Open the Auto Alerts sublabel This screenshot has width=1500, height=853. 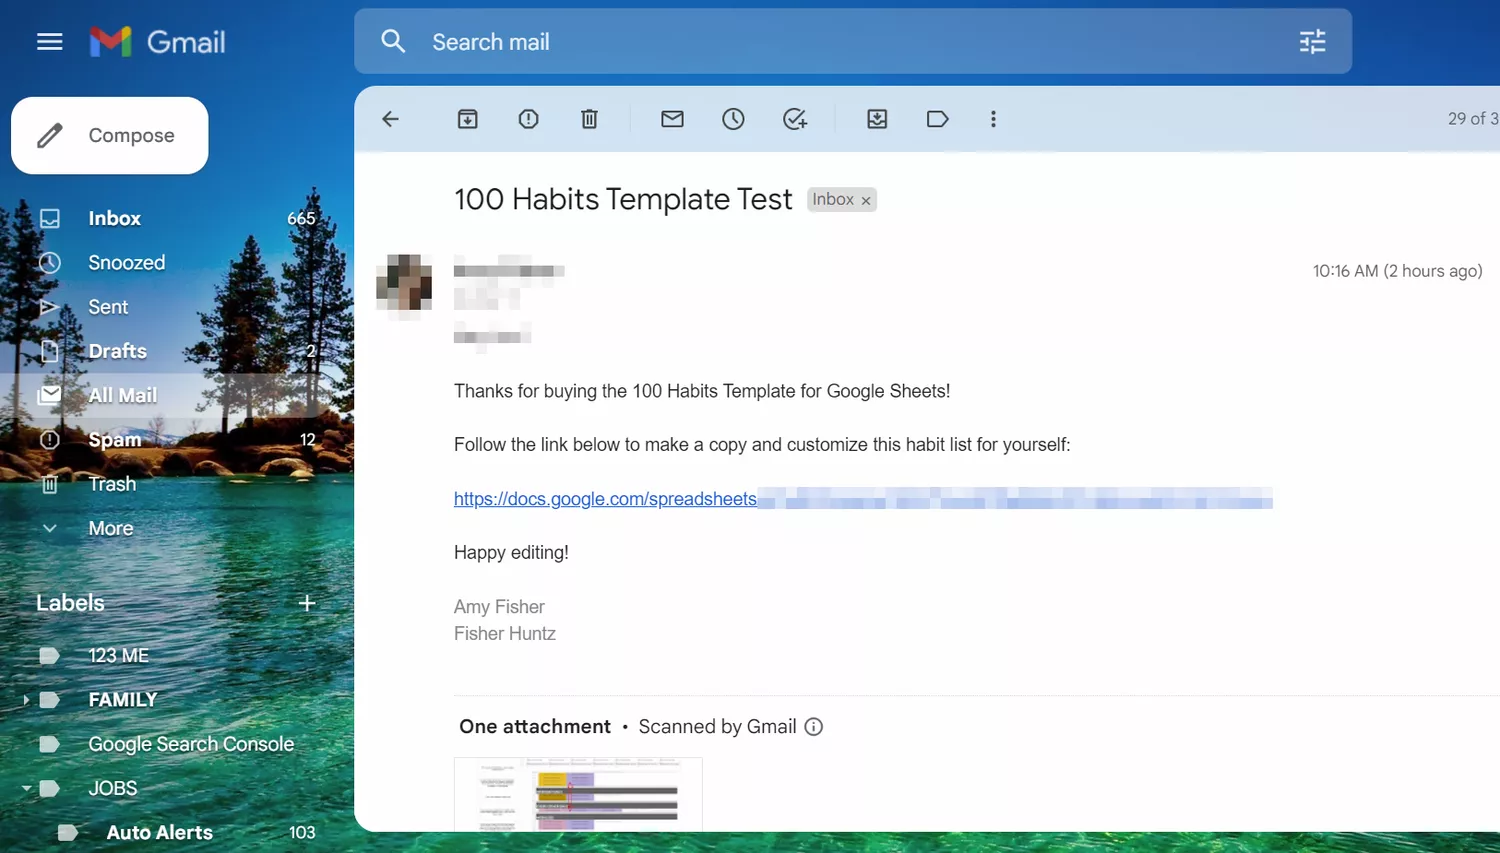point(160,832)
